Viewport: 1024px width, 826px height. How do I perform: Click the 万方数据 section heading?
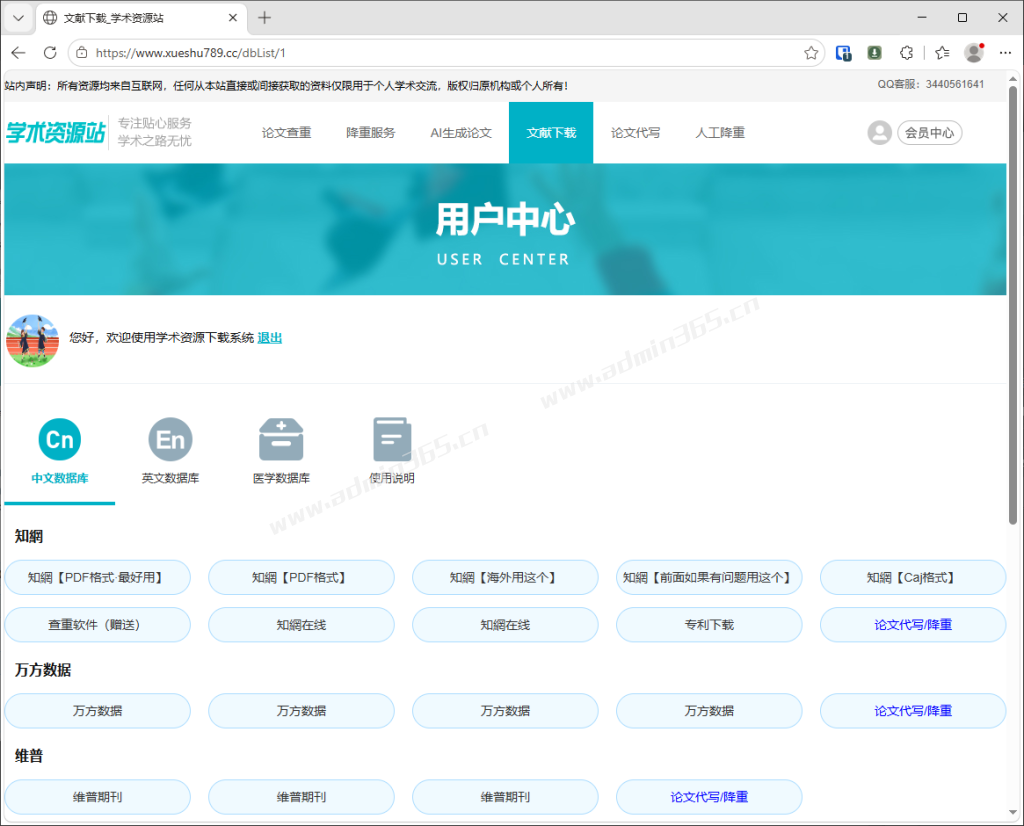(42, 670)
